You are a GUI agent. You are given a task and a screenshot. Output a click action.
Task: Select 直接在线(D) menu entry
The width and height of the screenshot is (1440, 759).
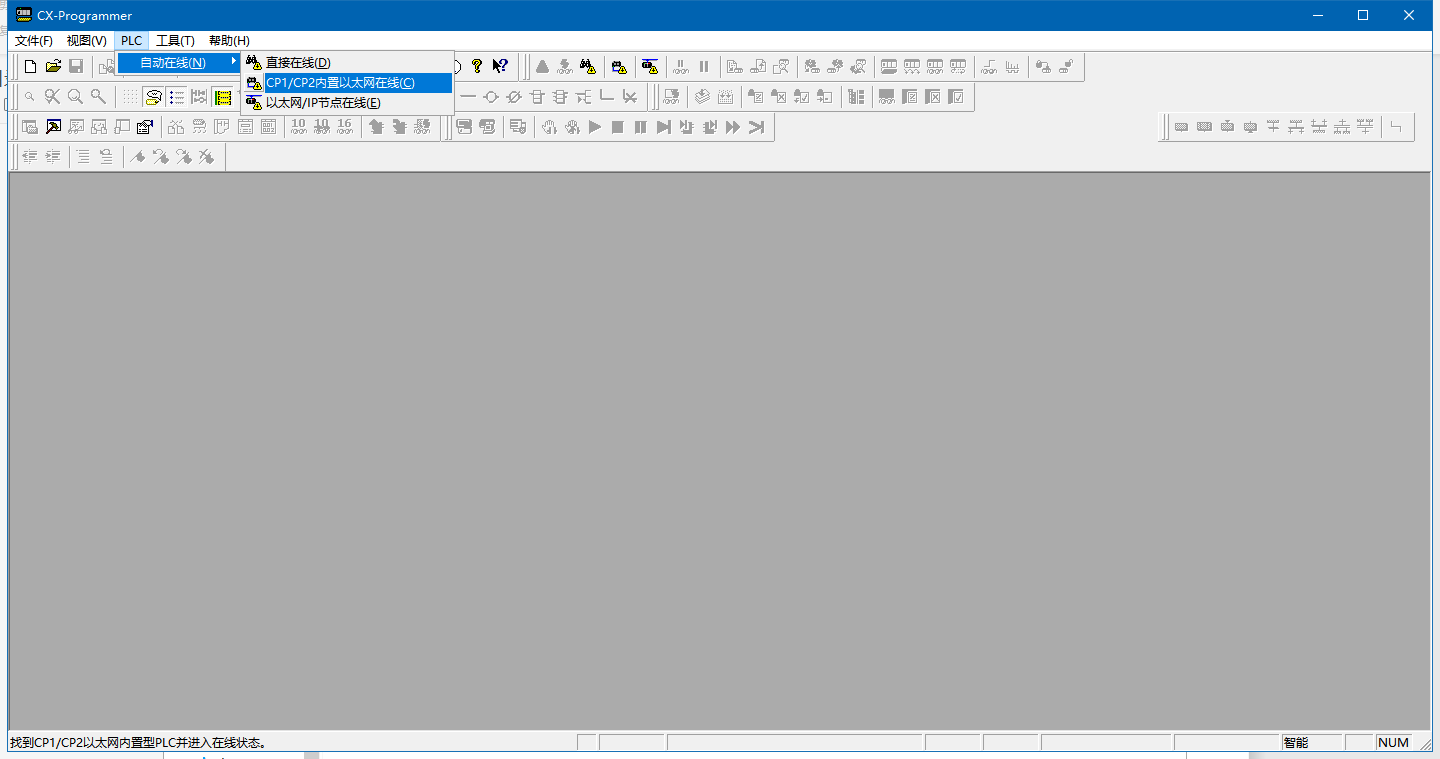(x=298, y=63)
